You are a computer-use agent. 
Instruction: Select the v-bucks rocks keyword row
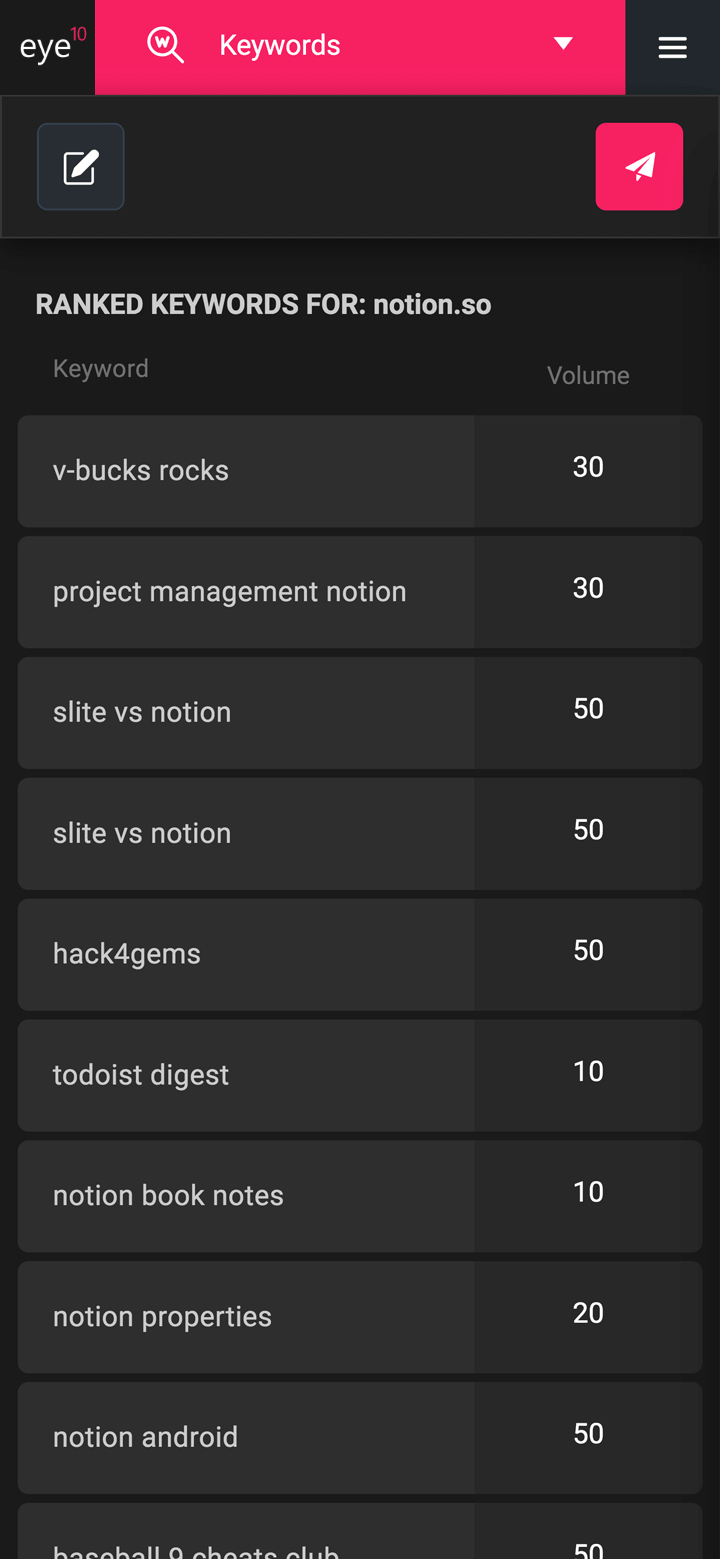pyautogui.click(x=360, y=471)
